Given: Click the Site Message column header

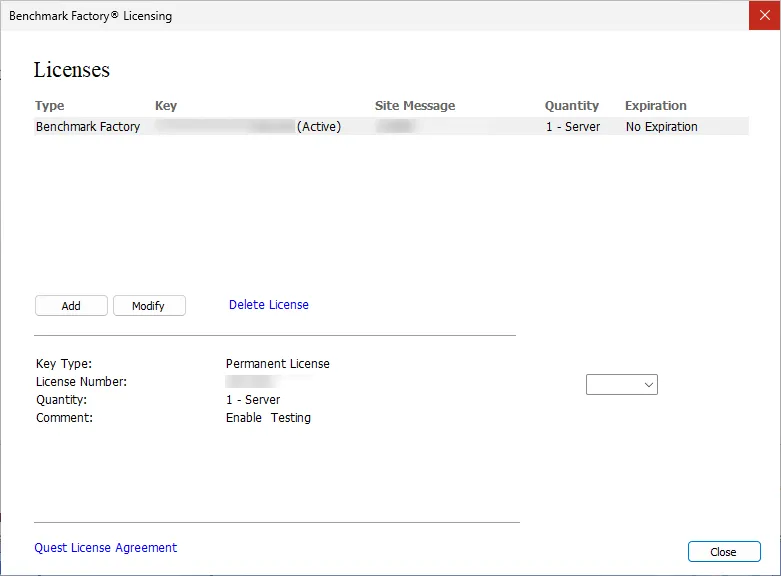Looking at the screenshot, I should click(415, 106).
